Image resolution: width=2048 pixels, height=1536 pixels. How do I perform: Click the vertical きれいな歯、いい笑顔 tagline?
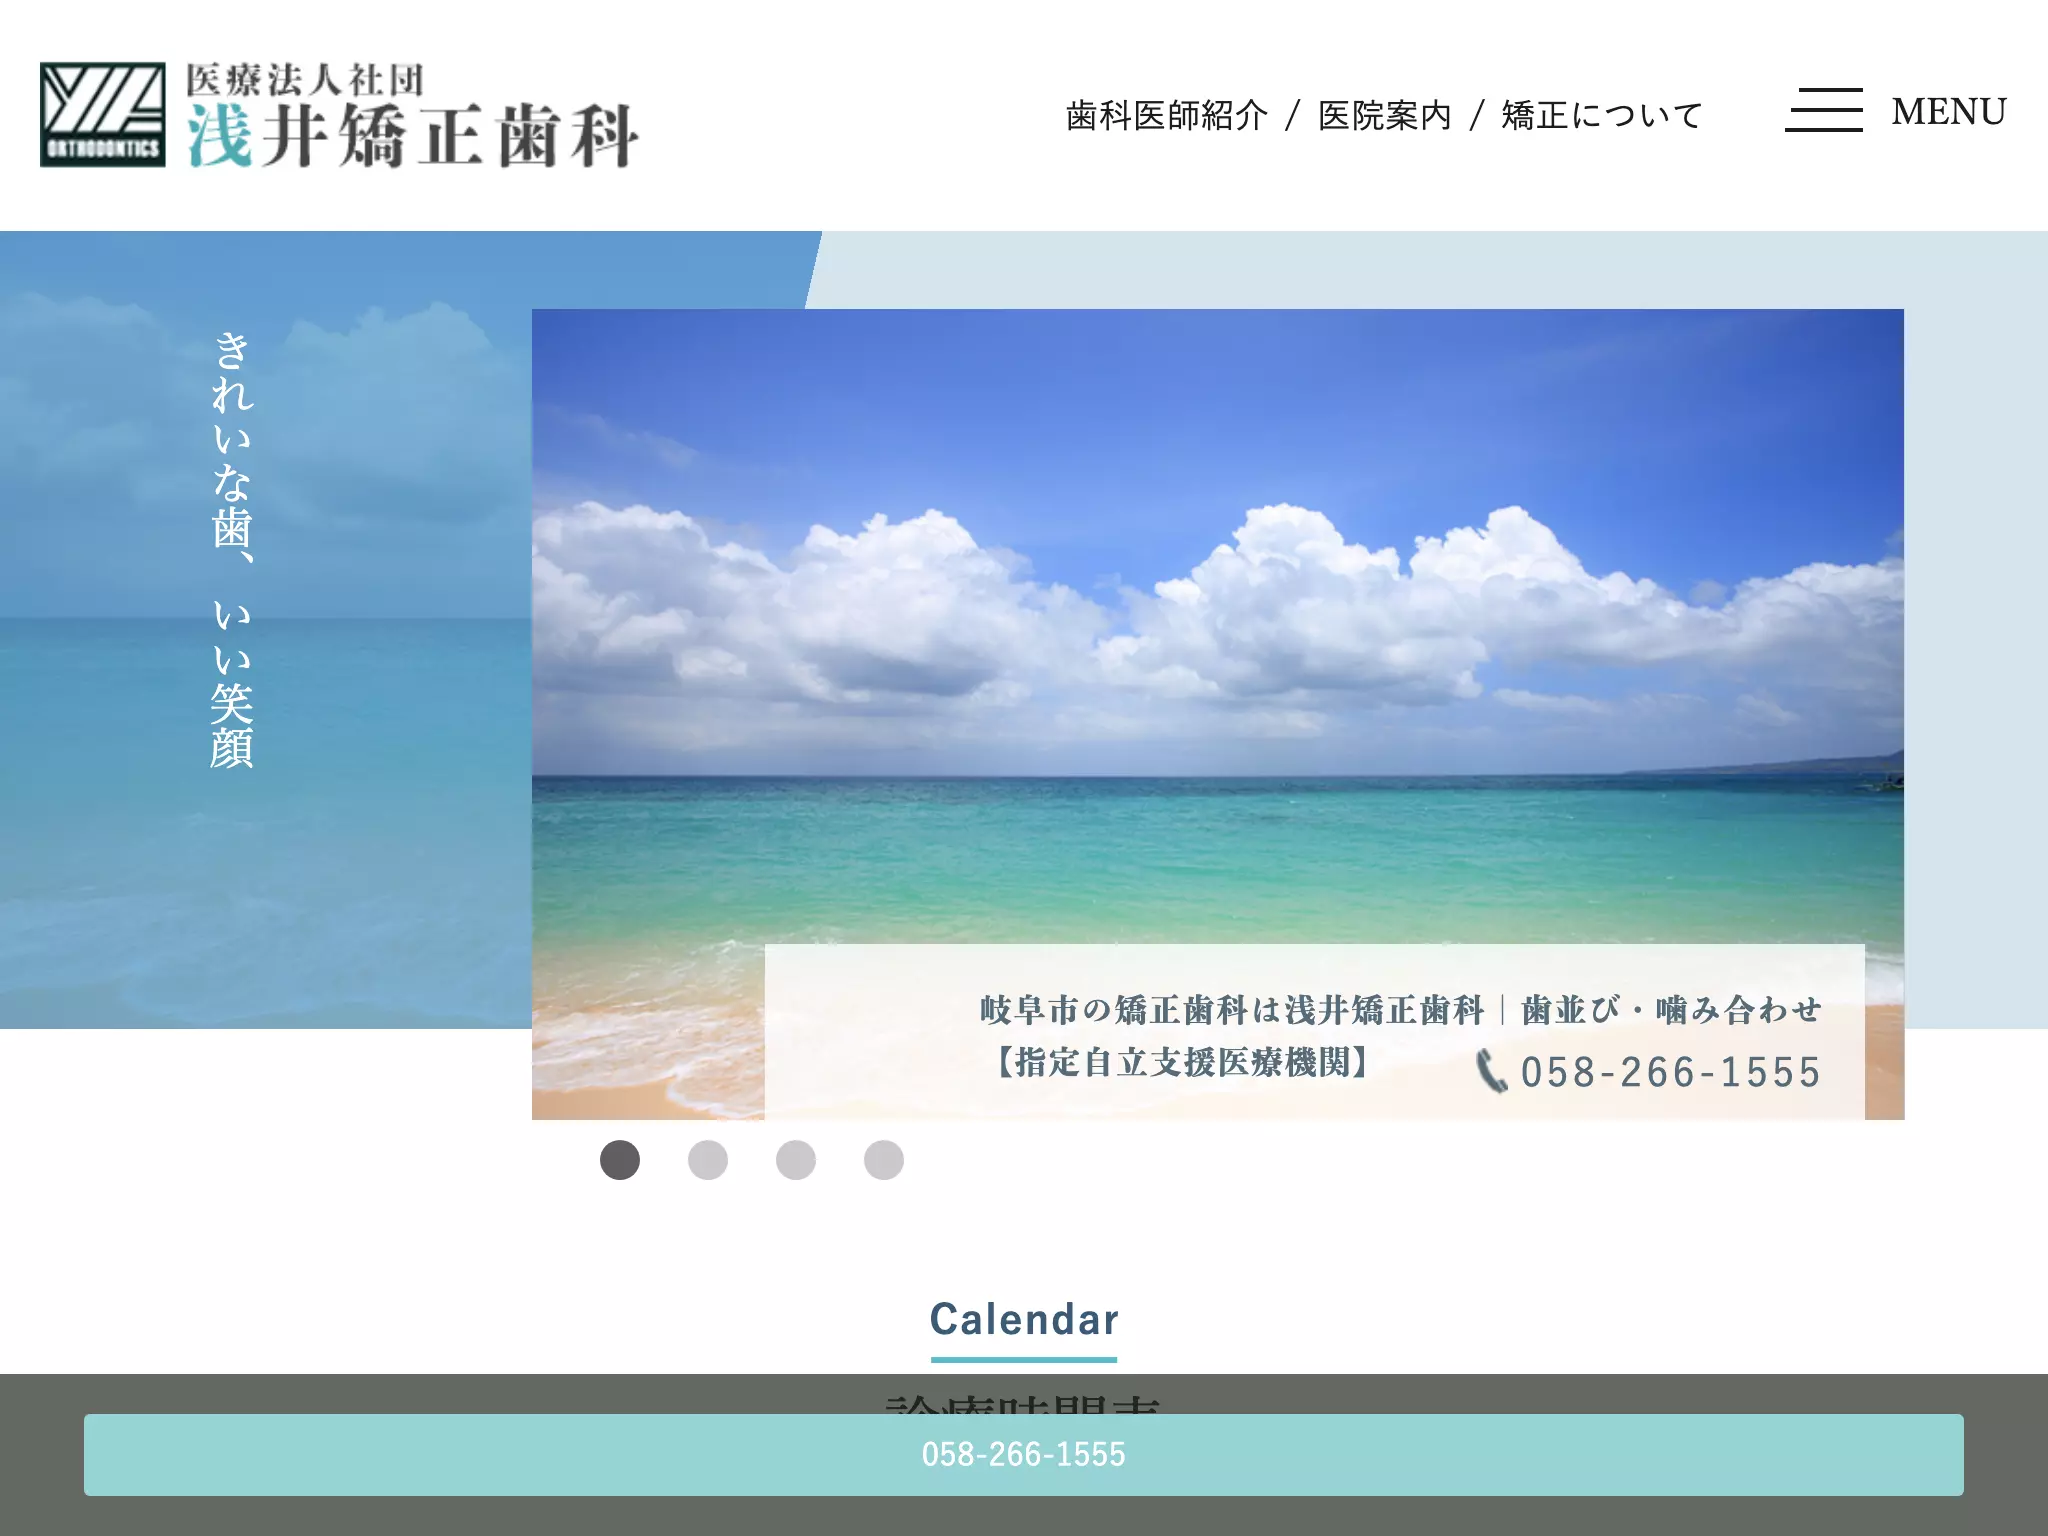click(x=232, y=549)
